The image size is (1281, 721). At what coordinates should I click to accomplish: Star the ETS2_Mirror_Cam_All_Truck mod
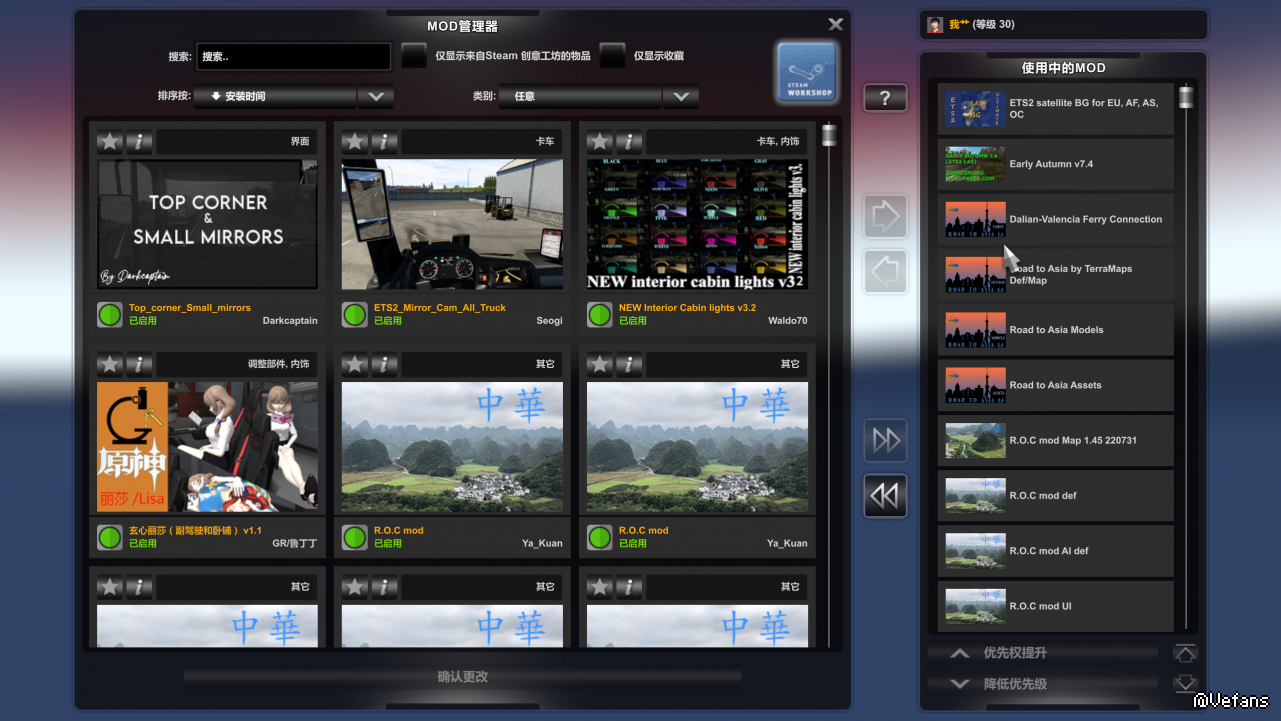(355, 142)
